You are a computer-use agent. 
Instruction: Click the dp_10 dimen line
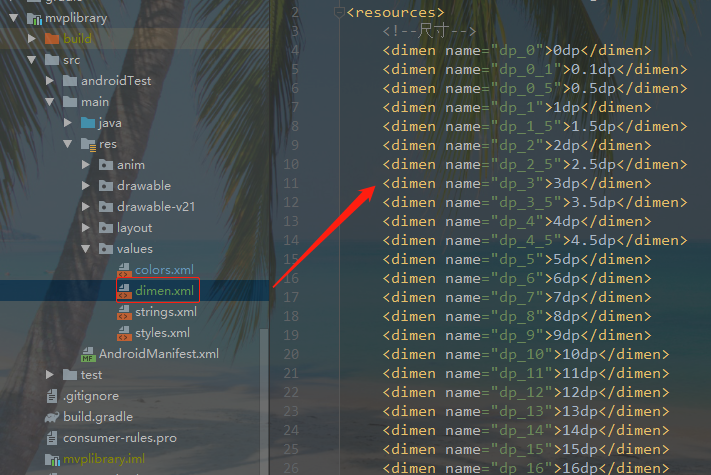526,354
